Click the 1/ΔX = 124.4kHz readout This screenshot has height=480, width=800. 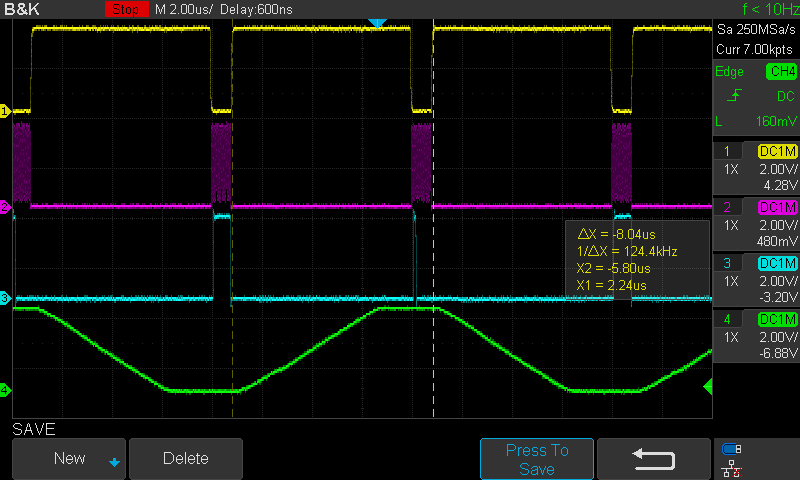[x=627, y=251]
